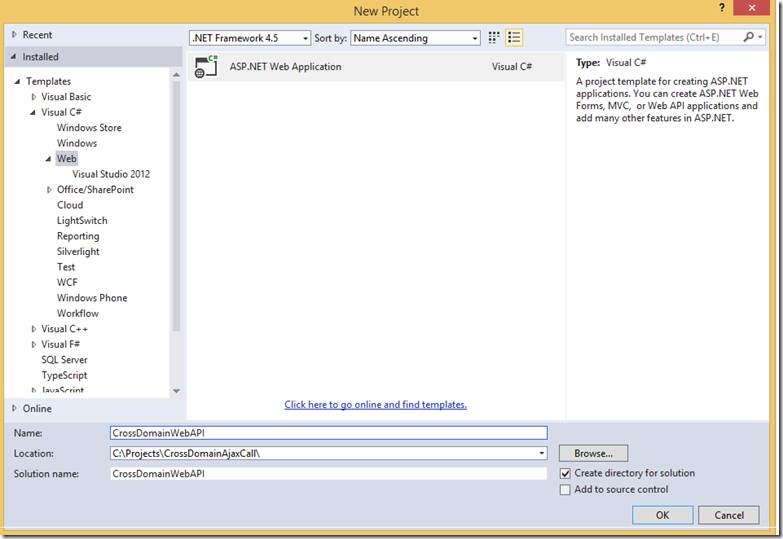
Task: Collapse the Visual C# node arrow
Action: click(33, 112)
